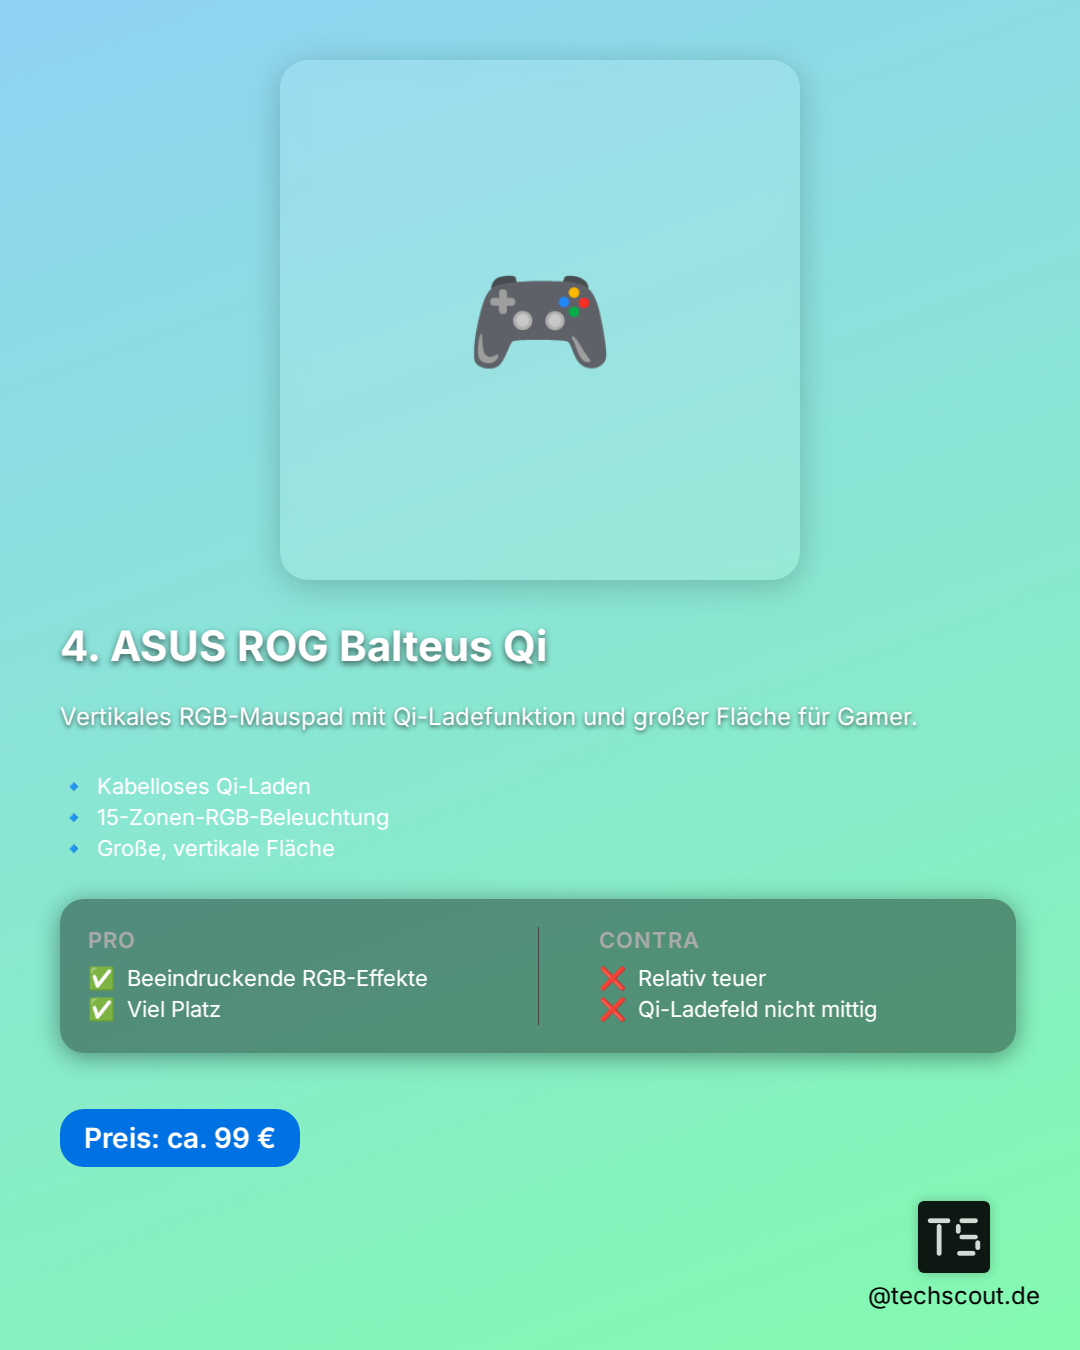Screen dimensions: 1080x1350
Task: Click the green checkmark beside Viel Platz
Action: click(x=102, y=1009)
